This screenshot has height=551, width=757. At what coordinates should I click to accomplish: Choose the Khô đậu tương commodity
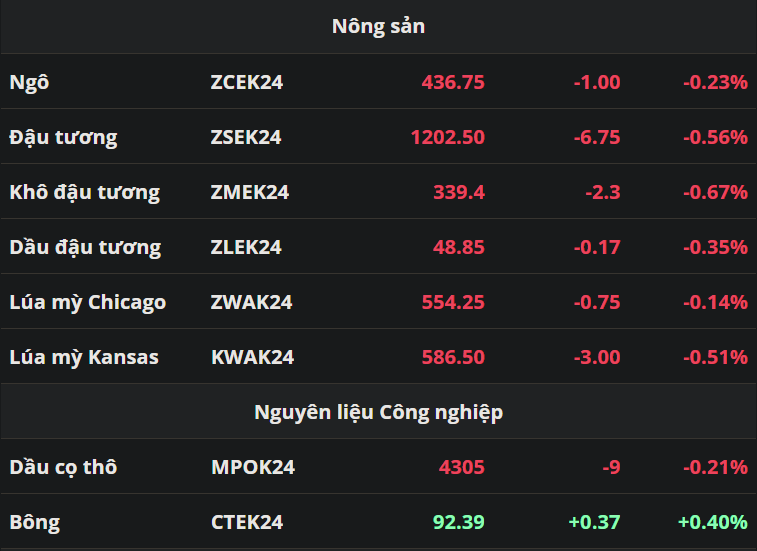point(84,192)
